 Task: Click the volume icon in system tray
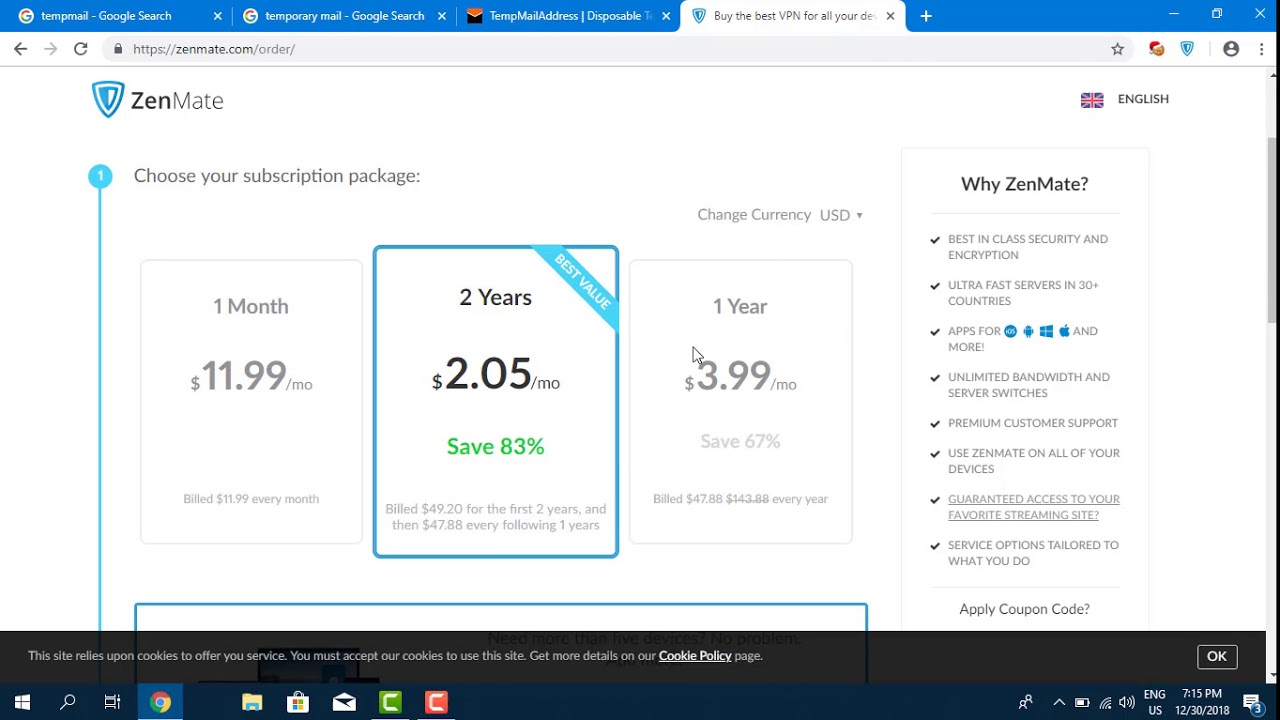(x=1127, y=702)
